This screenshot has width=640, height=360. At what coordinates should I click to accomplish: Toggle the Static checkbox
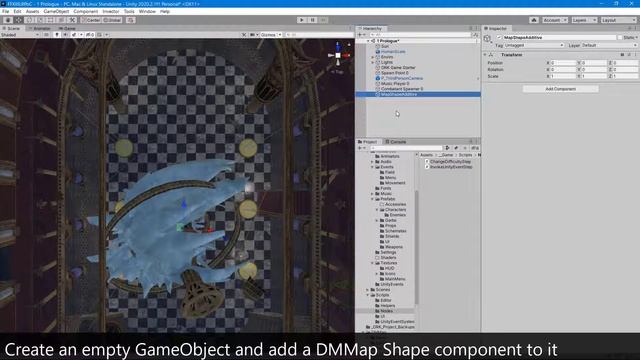click(620, 38)
